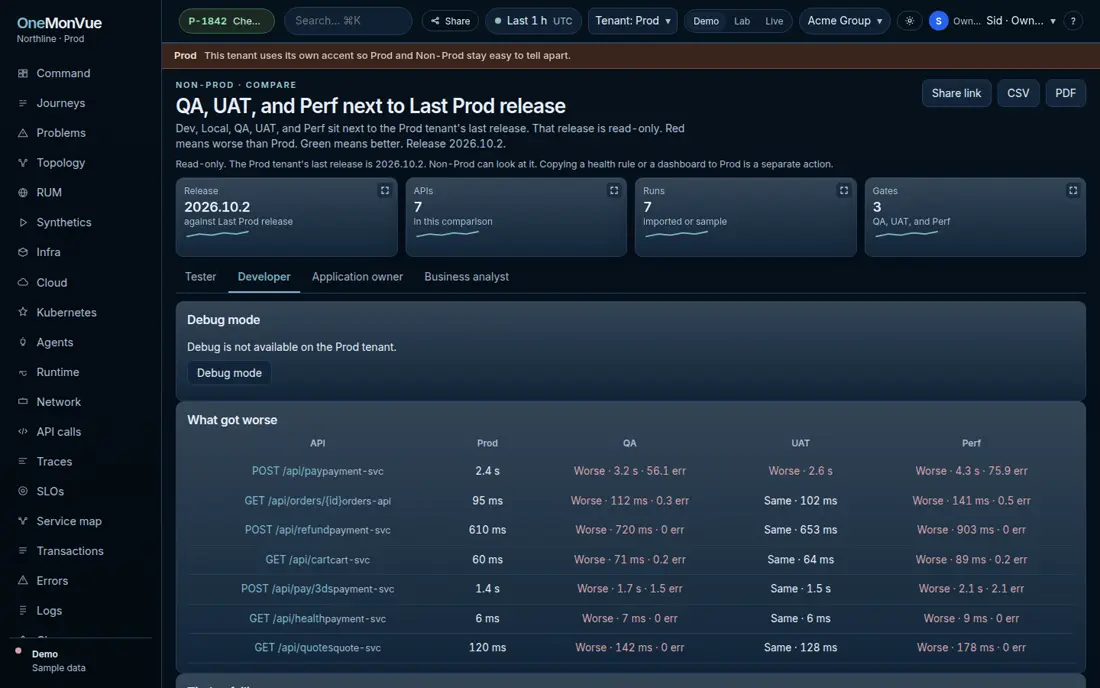Open the Agents sidebar icon
Viewport: 1100px width, 688px height.
pos(22,342)
